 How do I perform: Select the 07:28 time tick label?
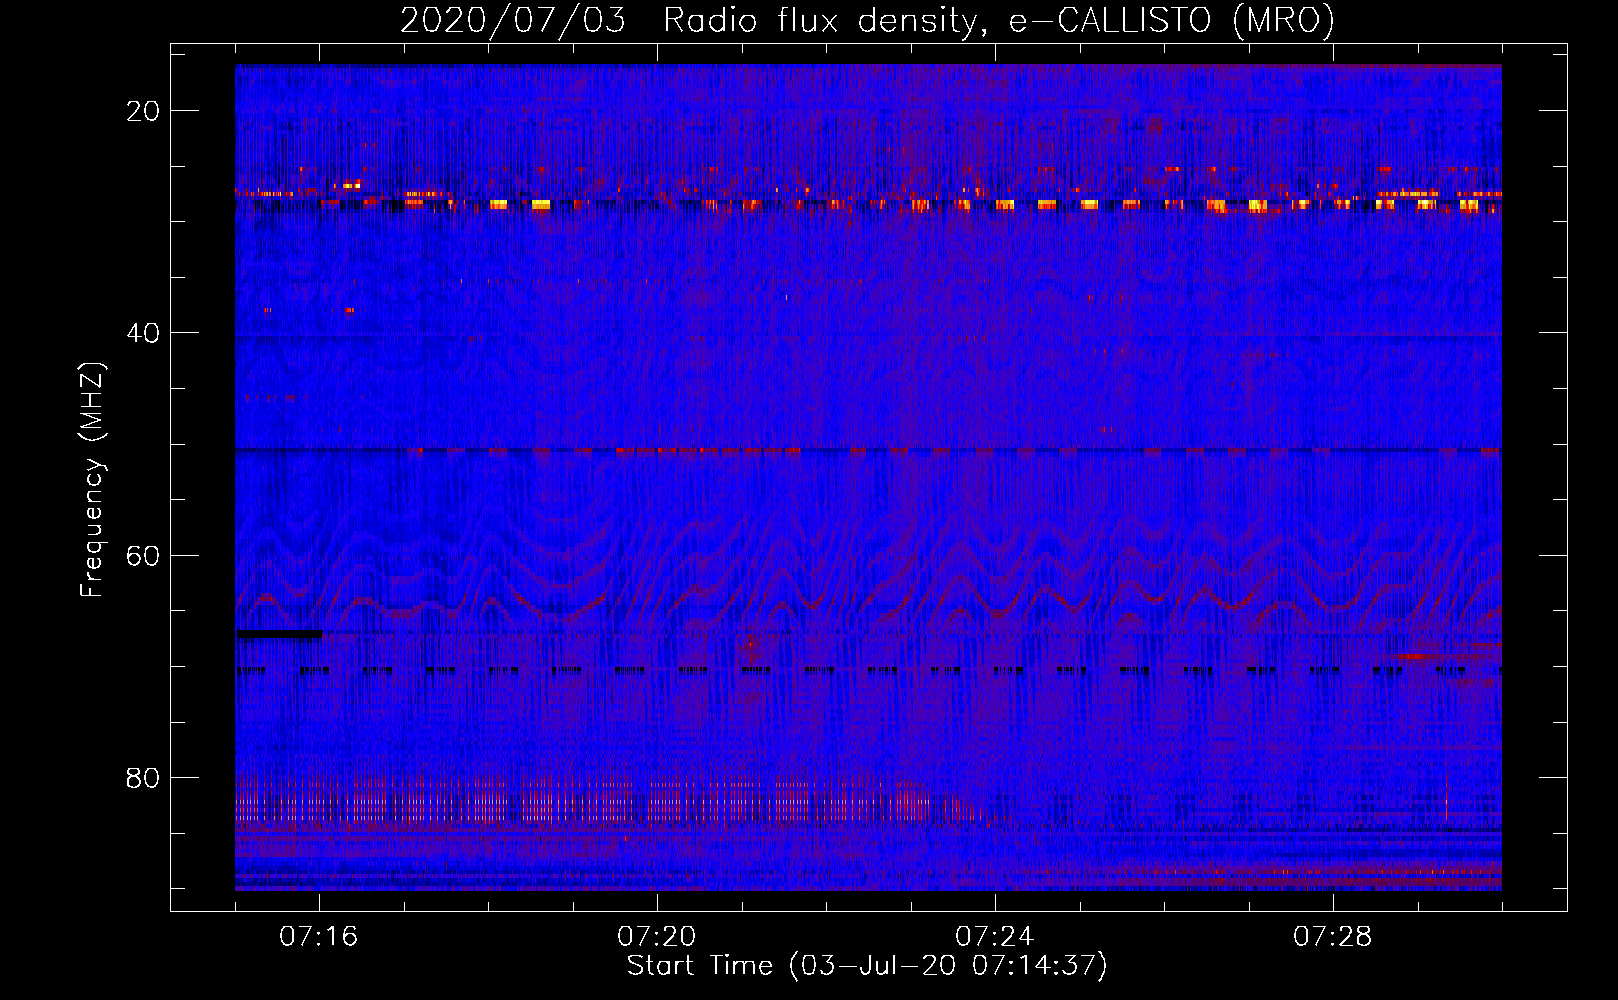tap(1333, 936)
